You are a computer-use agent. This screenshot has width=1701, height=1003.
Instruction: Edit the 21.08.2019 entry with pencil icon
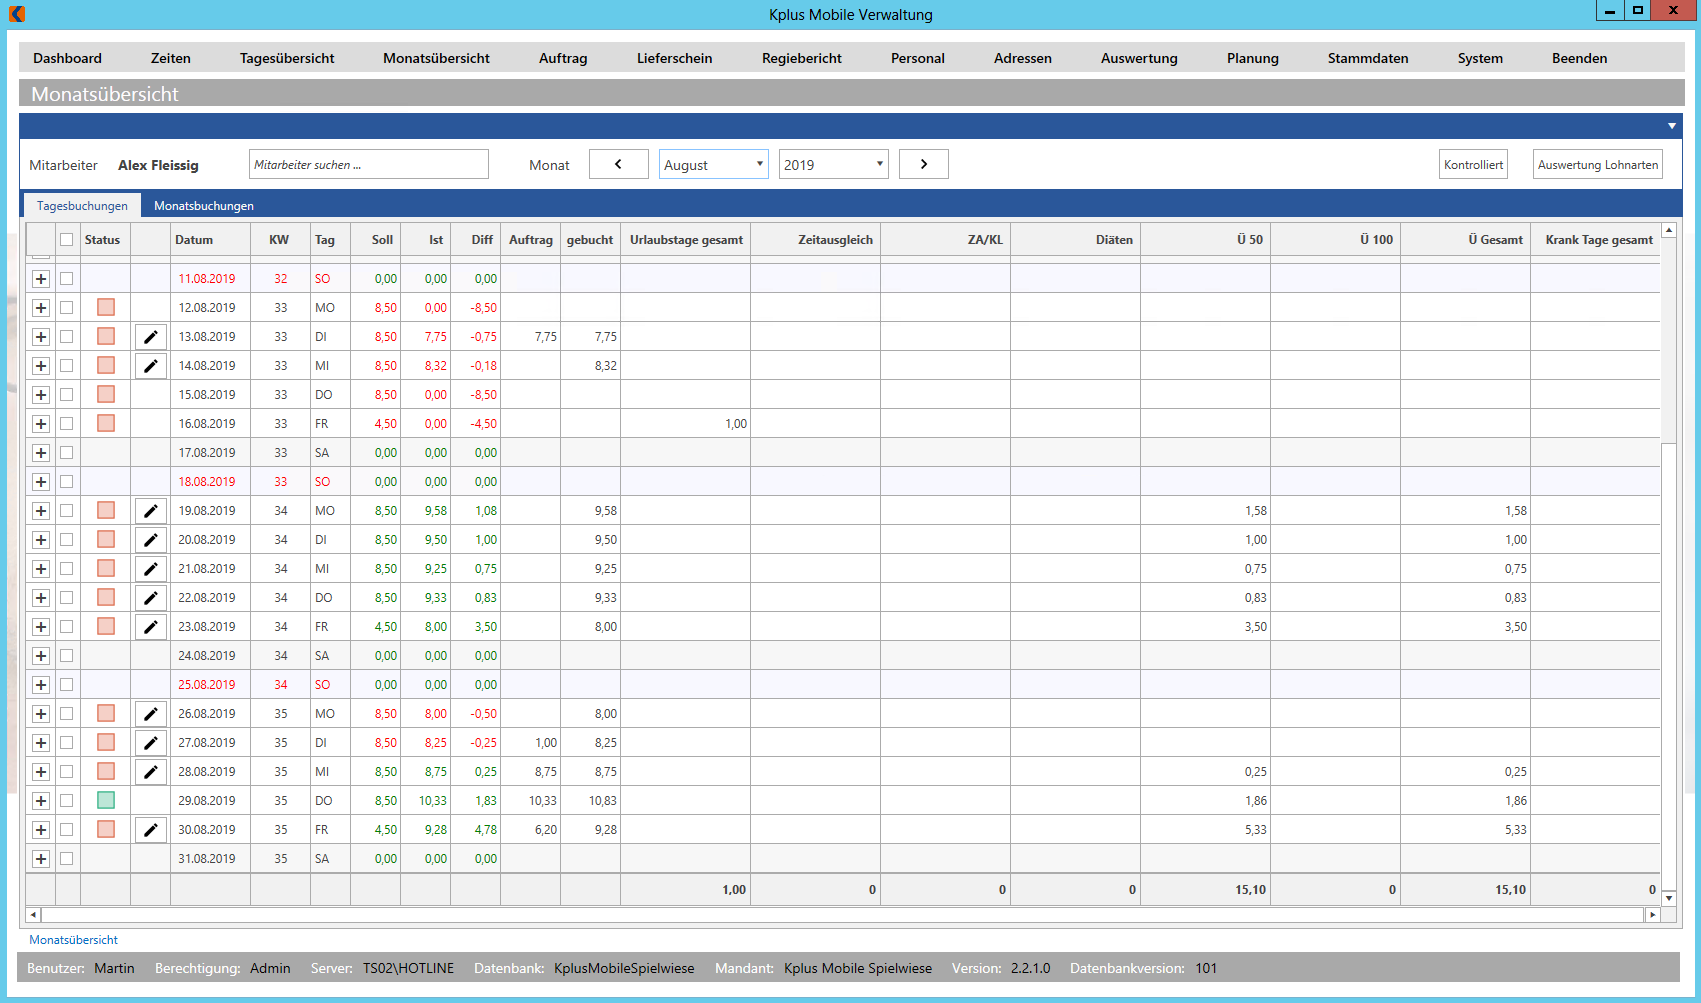coord(150,569)
